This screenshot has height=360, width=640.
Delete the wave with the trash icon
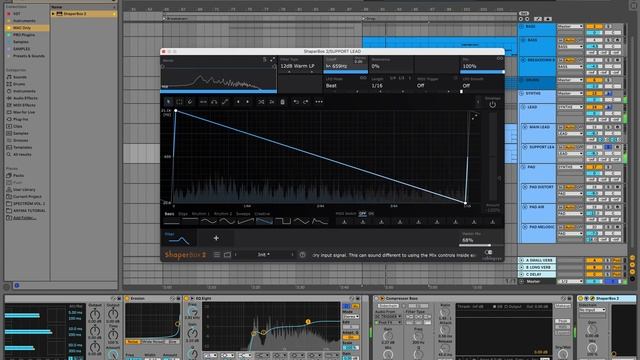(282, 102)
